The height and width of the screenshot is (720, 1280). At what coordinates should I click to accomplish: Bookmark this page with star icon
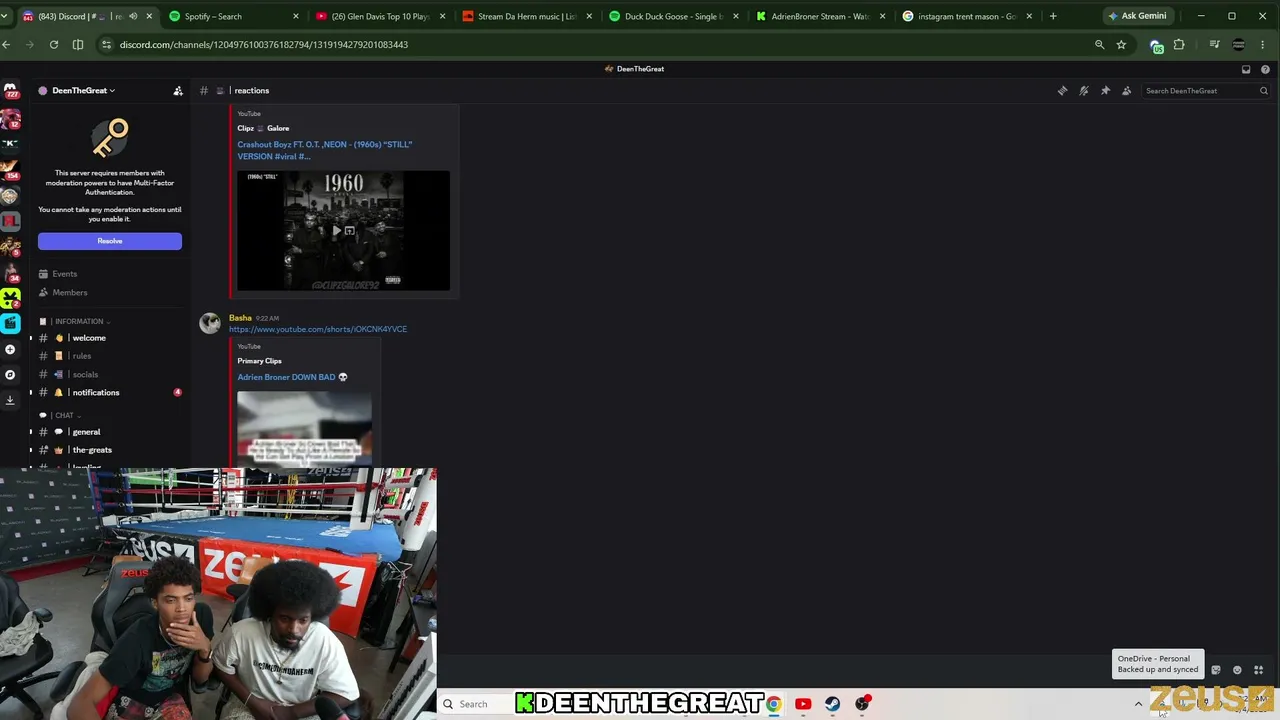(x=1121, y=44)
